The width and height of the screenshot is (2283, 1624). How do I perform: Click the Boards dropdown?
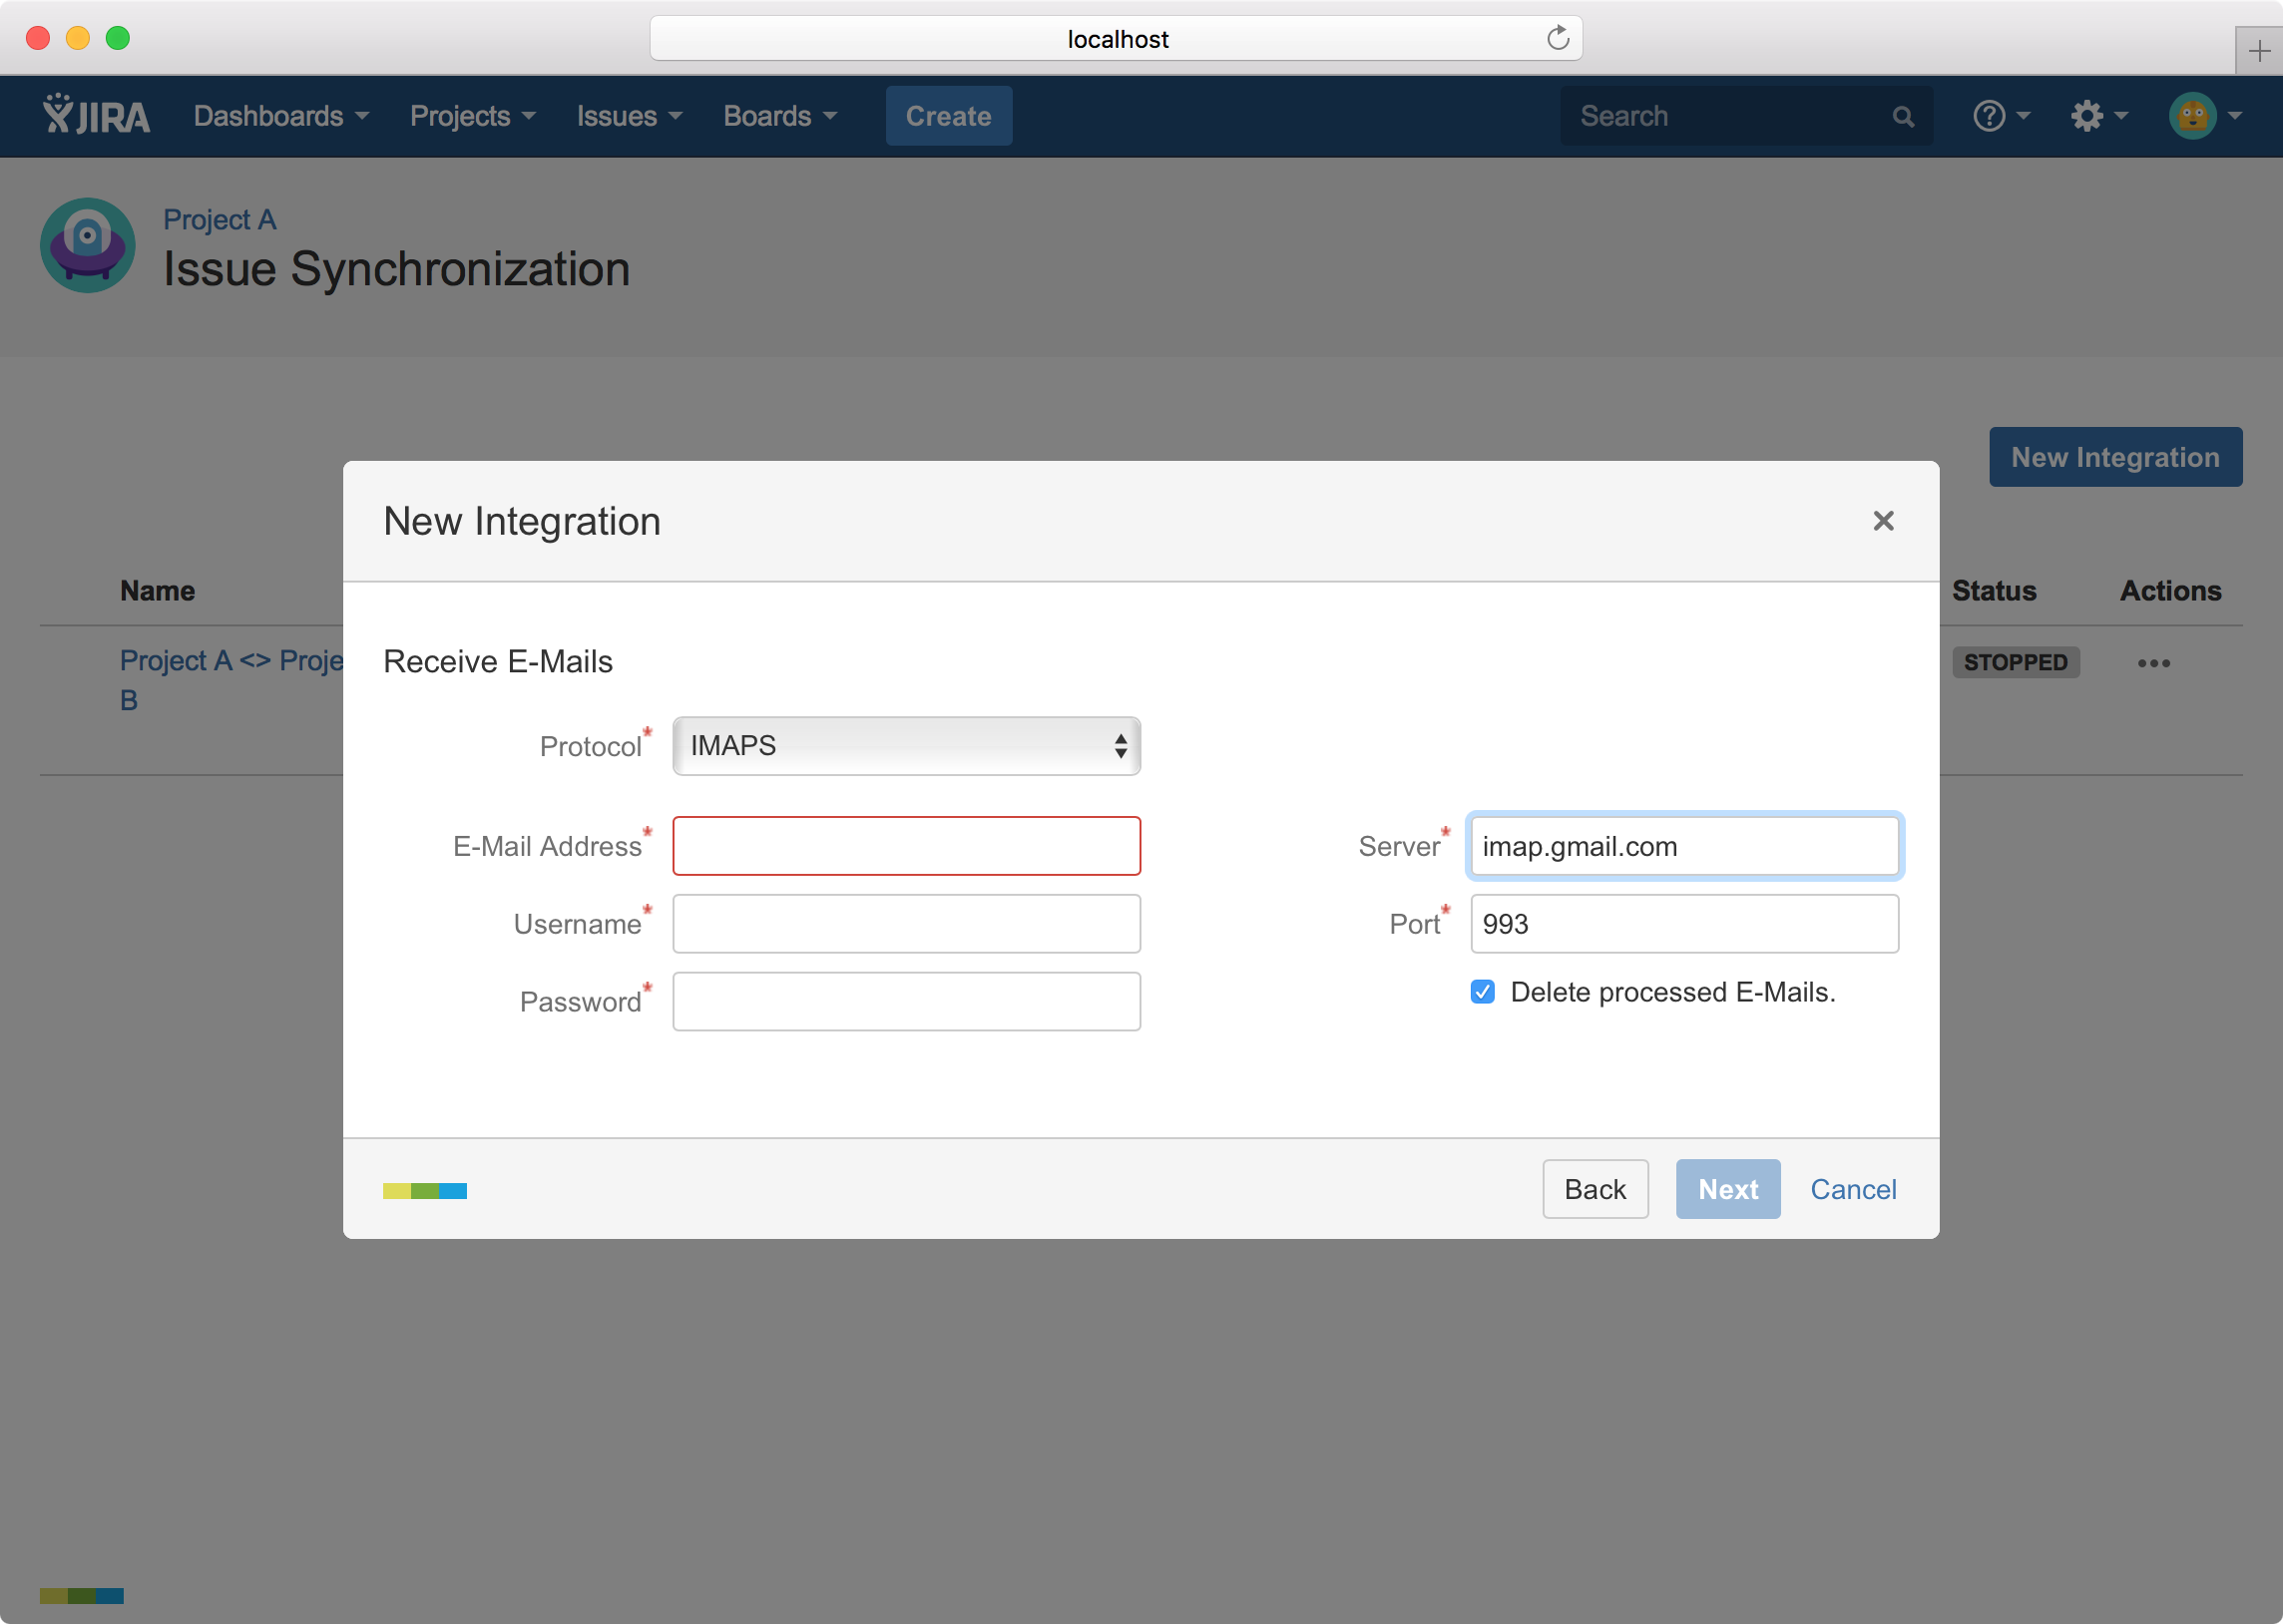click(778, 116)
